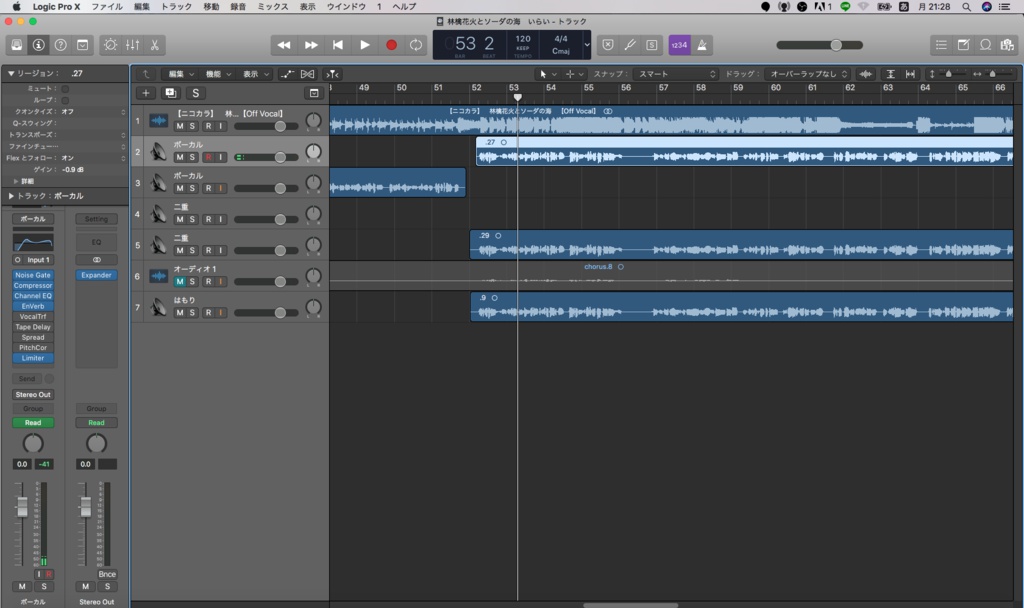Open the Channel EQ plugin slot
Viewport: 1024px width, 608px height.
(x=33, y=296)
